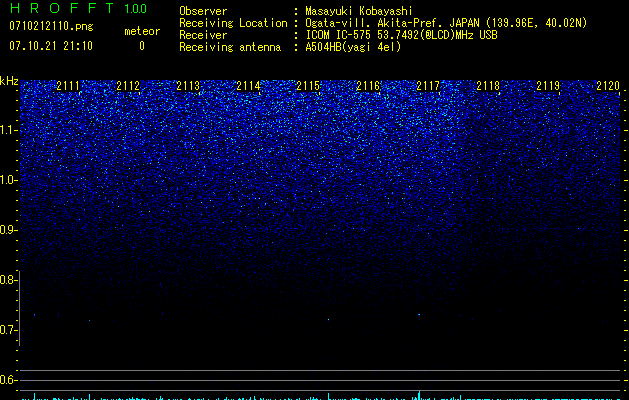Screen dimensions: 629x400
Task: Click the date stamp 07.10.21 21:10
Action: 51,46
